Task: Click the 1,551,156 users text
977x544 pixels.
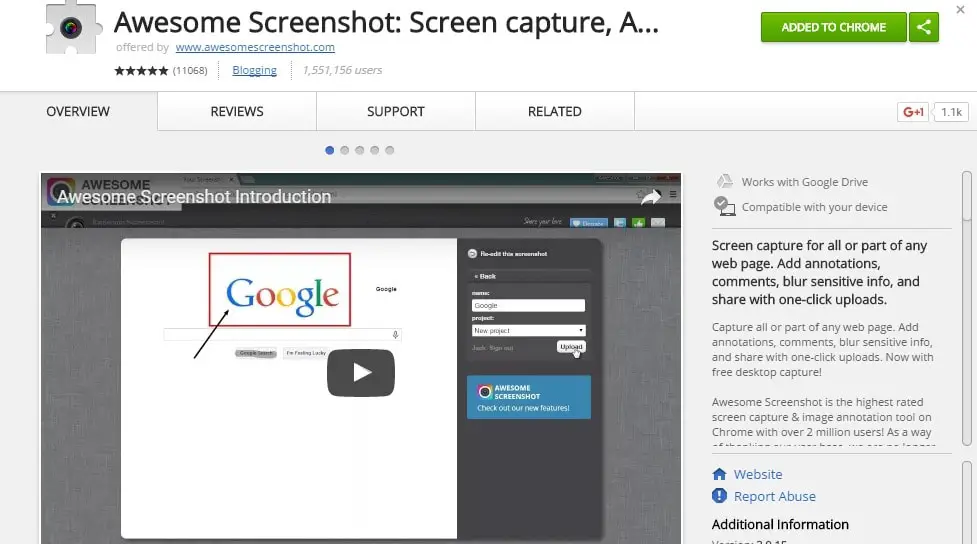Action: [342, 70]
